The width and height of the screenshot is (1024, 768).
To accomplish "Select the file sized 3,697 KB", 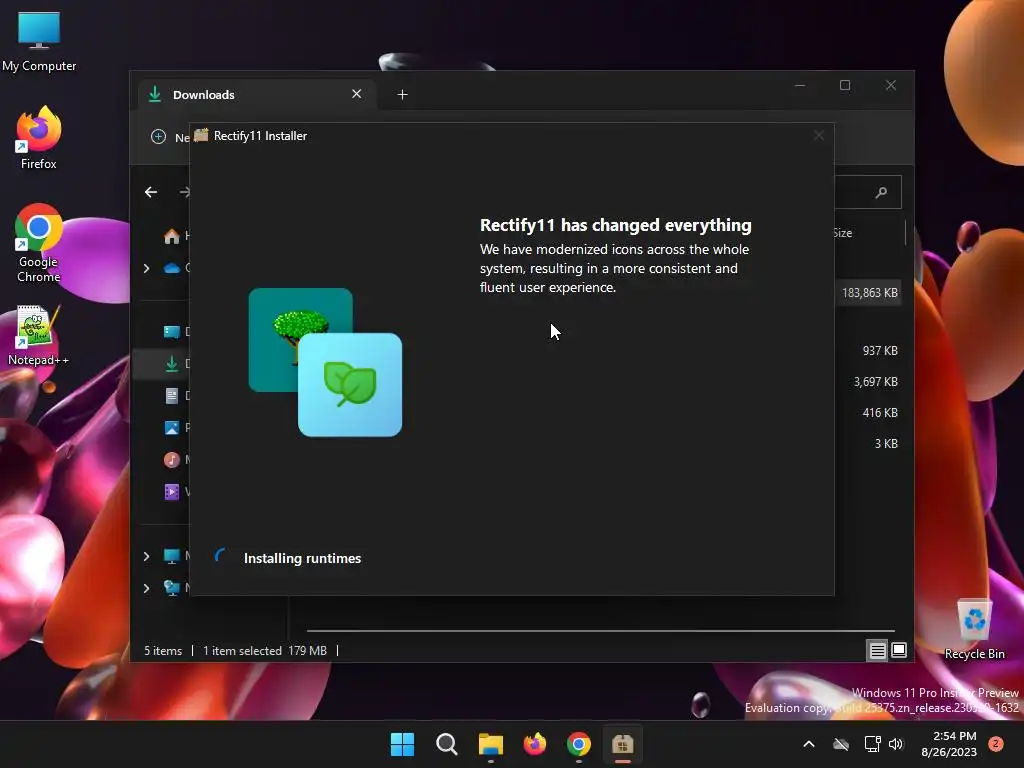I will [x=875, y=381].
